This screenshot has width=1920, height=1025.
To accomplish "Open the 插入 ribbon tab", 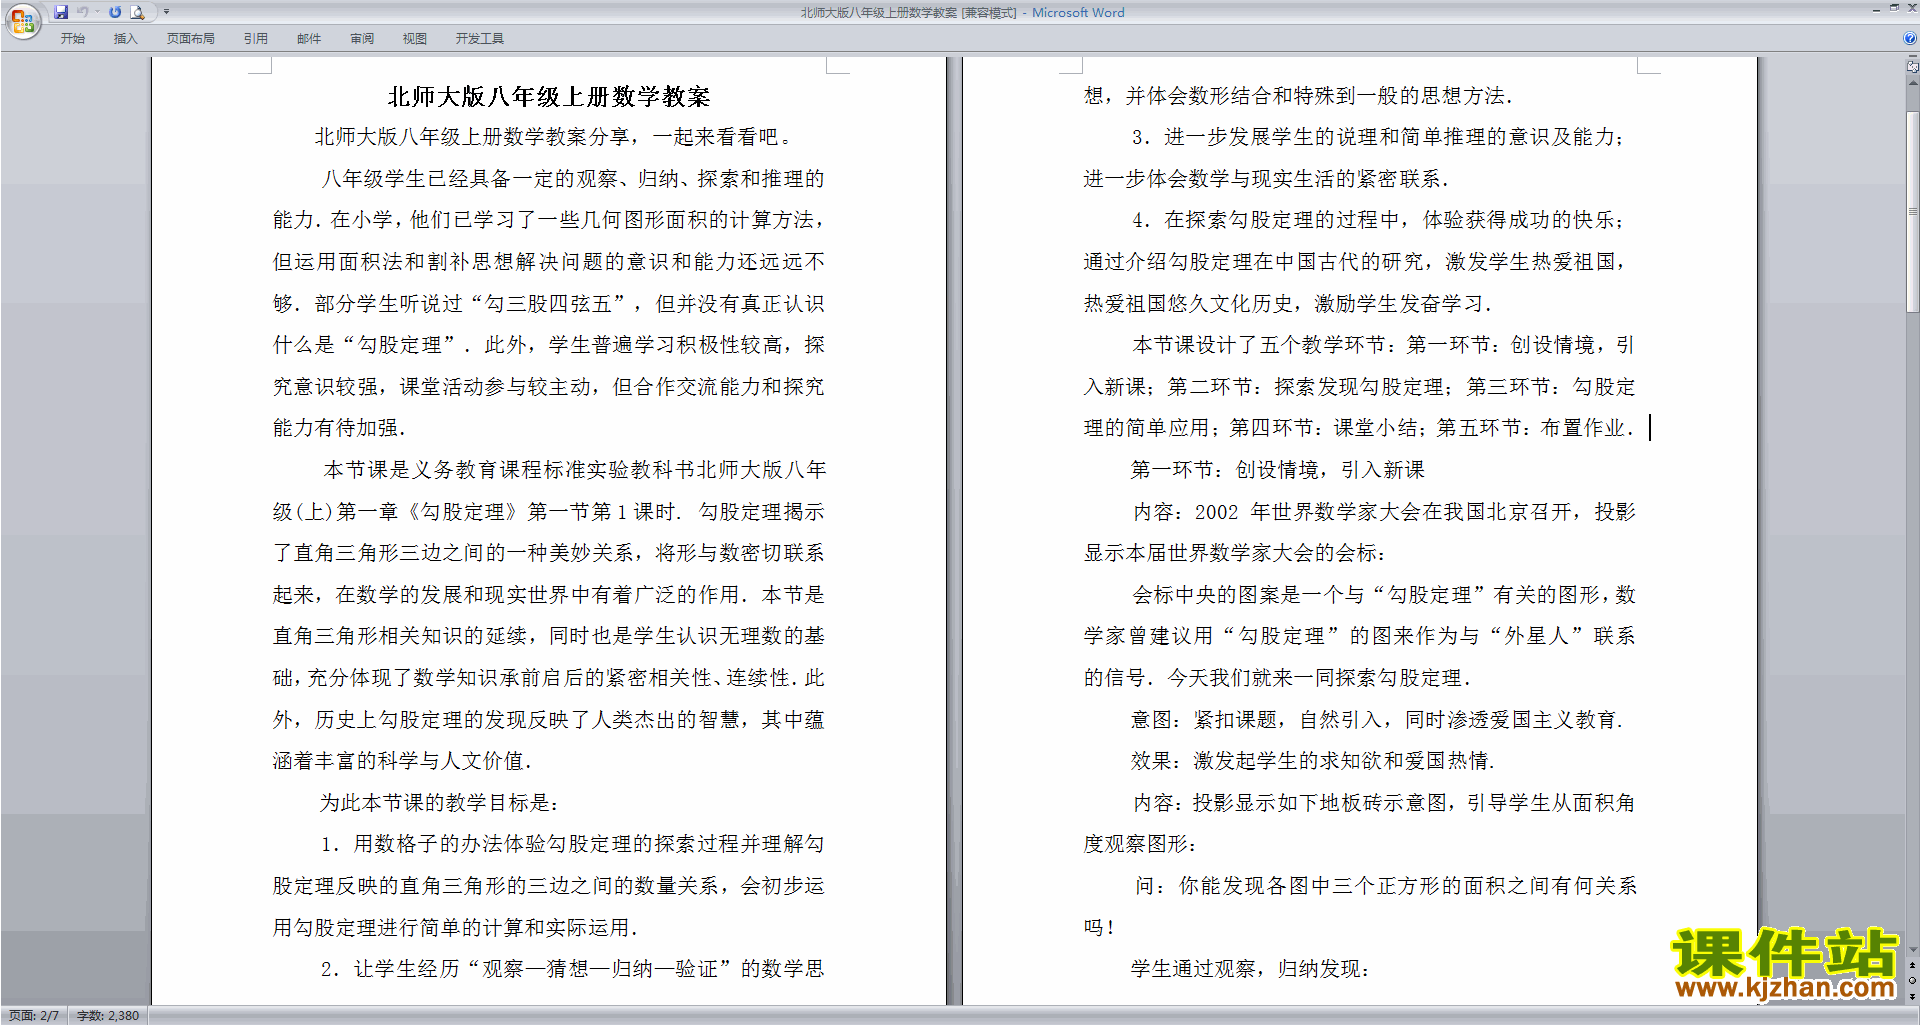I will (125, 38).
